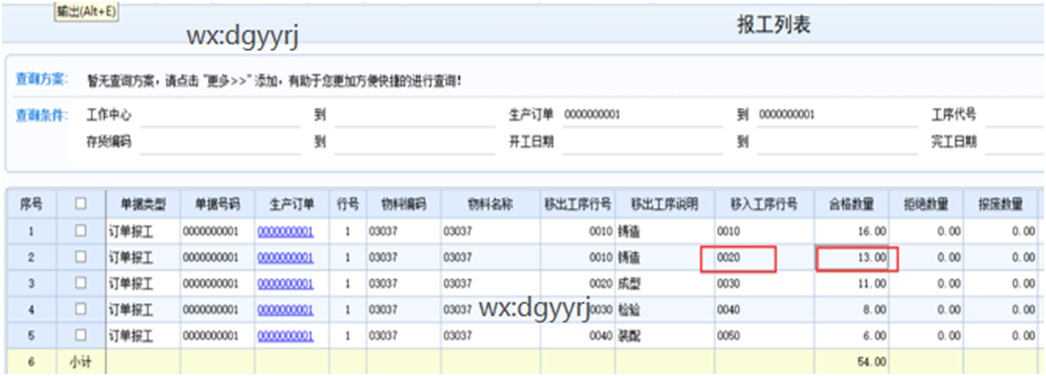Select the 8.00 qualified quantity cell
Image resolution: width=1046 pixels, height=376 pixels.
coord(852,309)
